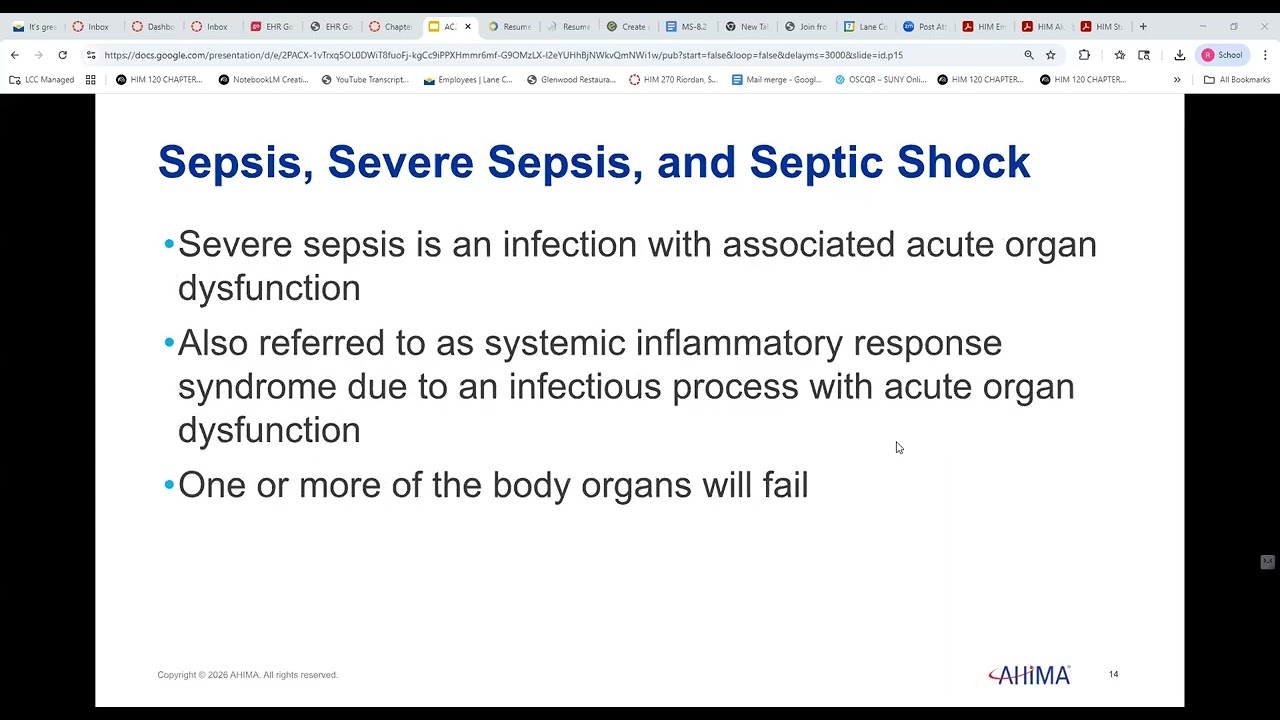Open the LCC Managed bookmarks folder
This screenshot has height=720, width=1280.
pyautogui.click(x=42, y=79)
